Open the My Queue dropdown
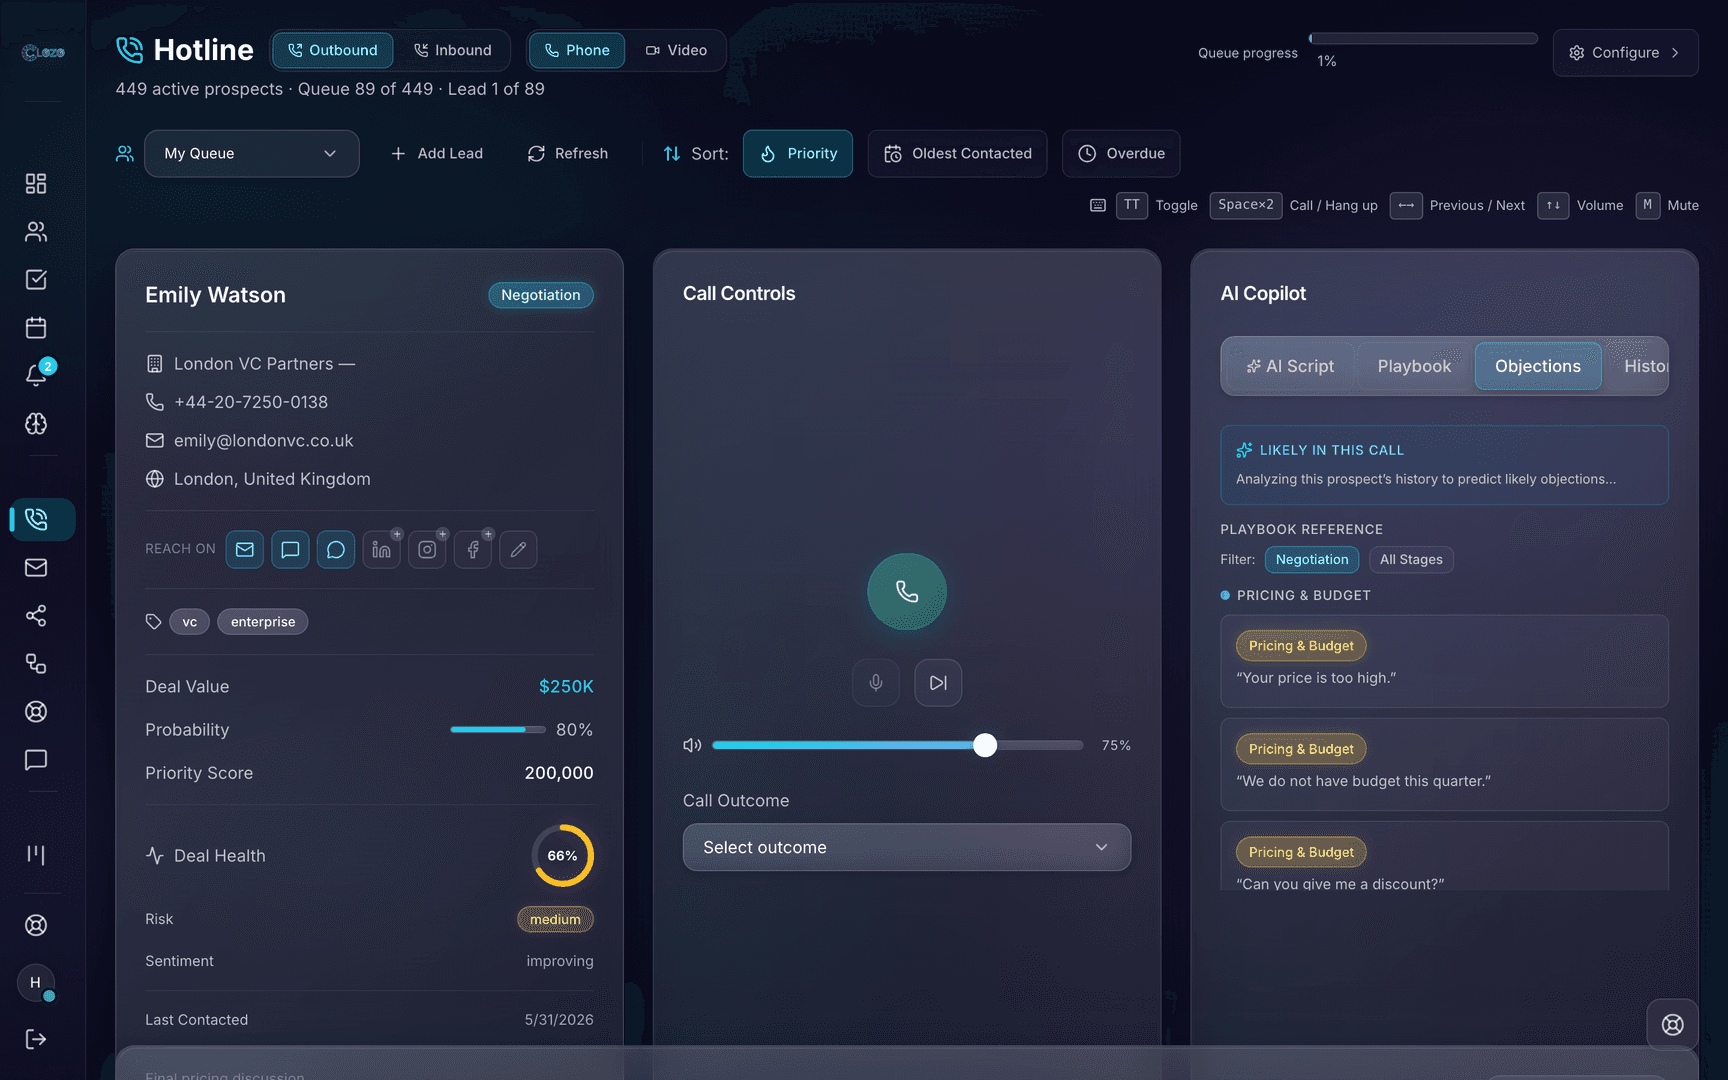 coord(252,153)
